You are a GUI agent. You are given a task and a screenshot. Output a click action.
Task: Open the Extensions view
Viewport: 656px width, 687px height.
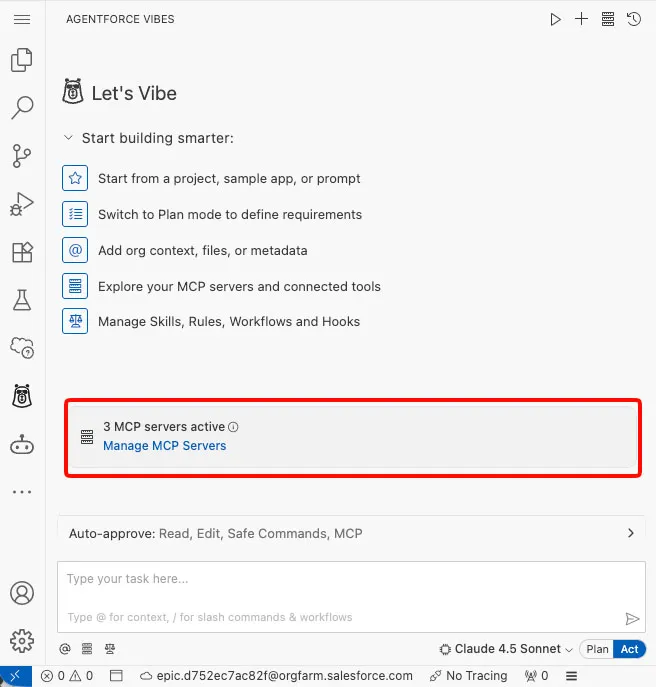pyautogui.click(x=22, y=252)
